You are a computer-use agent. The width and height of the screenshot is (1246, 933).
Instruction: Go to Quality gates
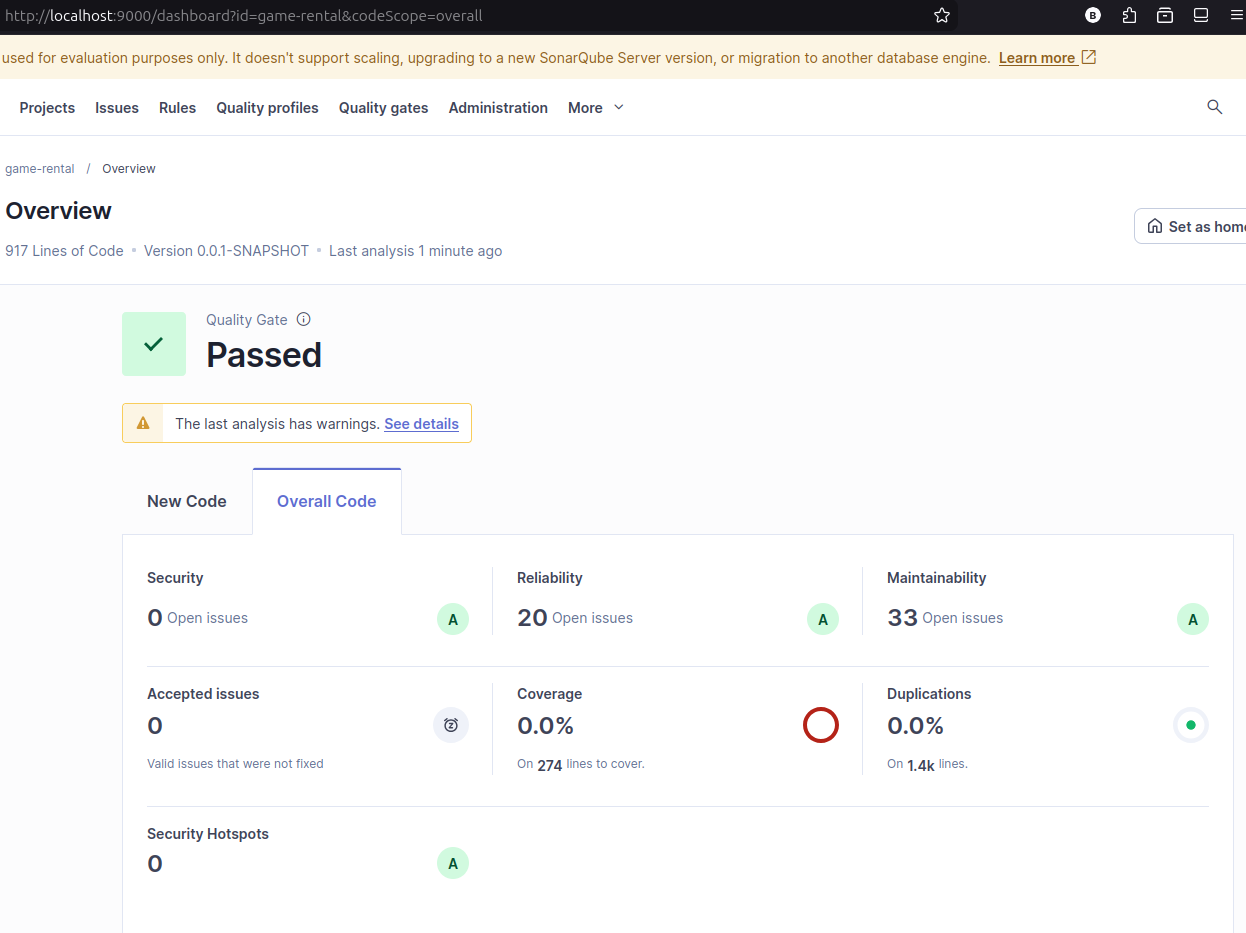point(383,107)
